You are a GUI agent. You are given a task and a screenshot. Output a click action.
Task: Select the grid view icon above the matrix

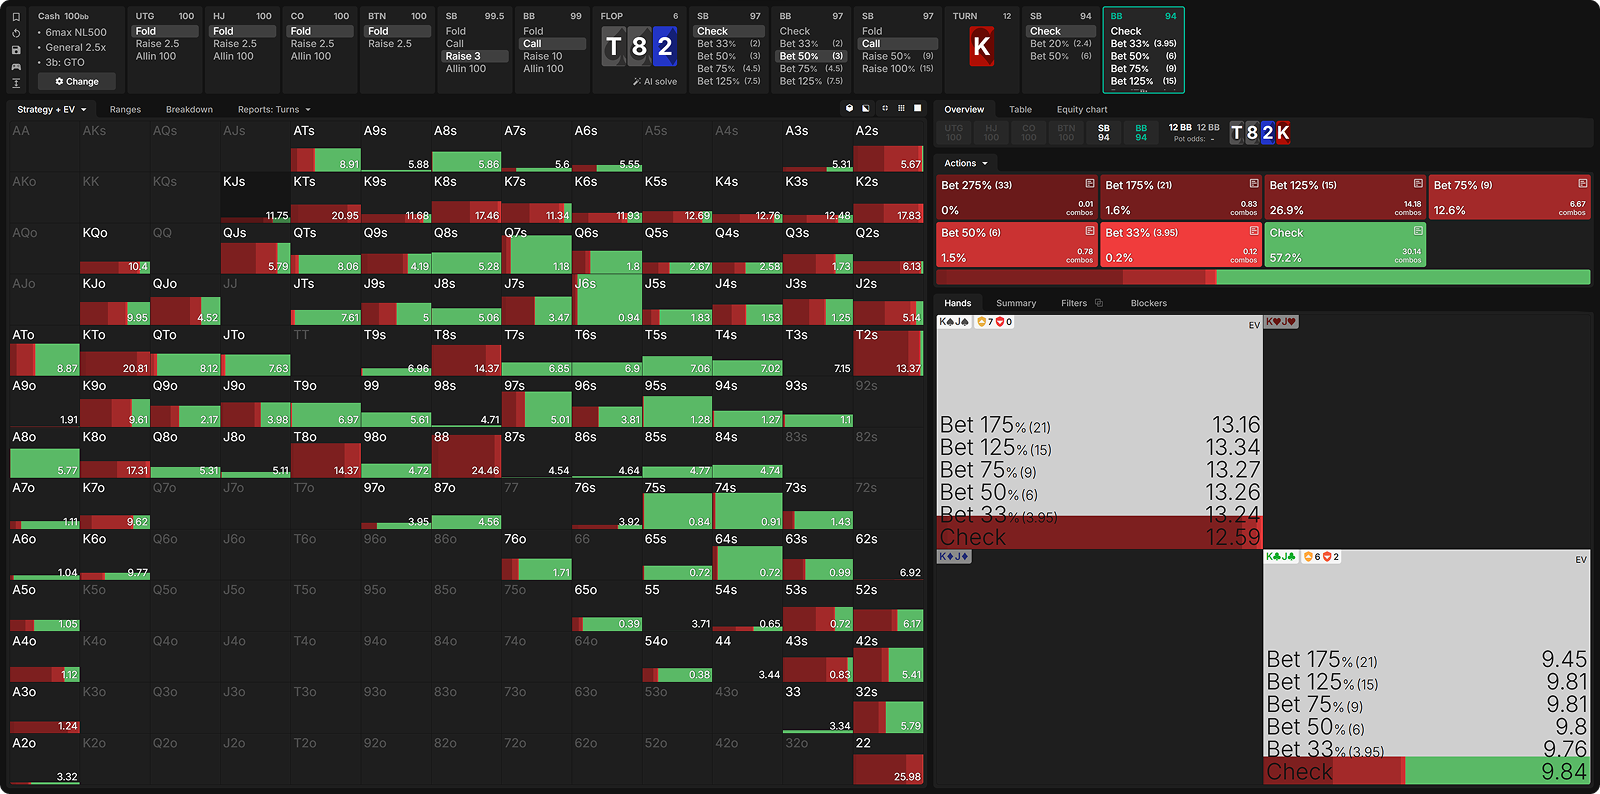[901, 108]
